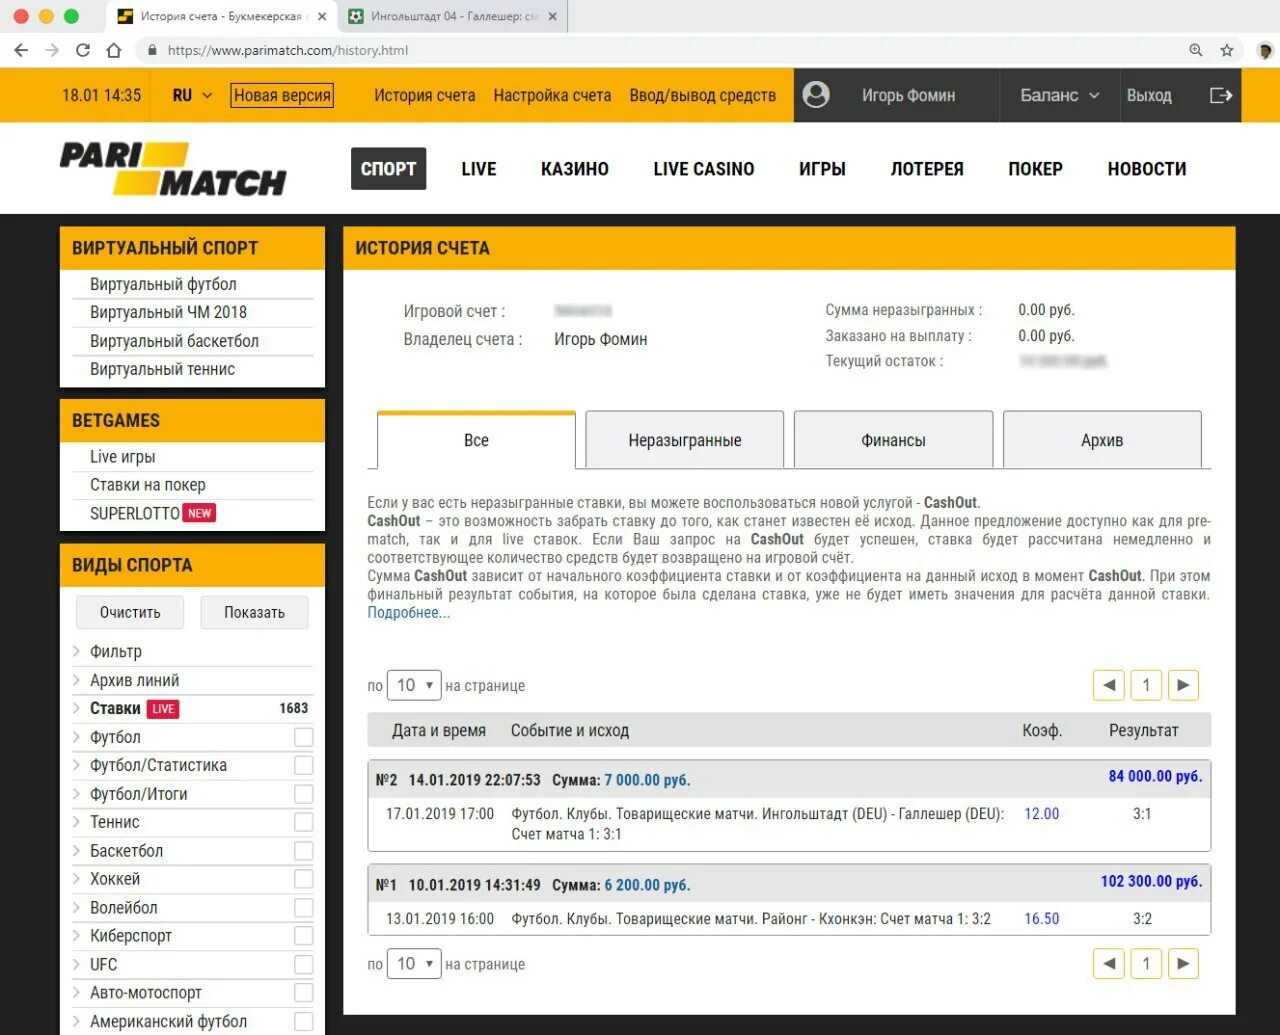Click the Показать button

click(254, 612)
